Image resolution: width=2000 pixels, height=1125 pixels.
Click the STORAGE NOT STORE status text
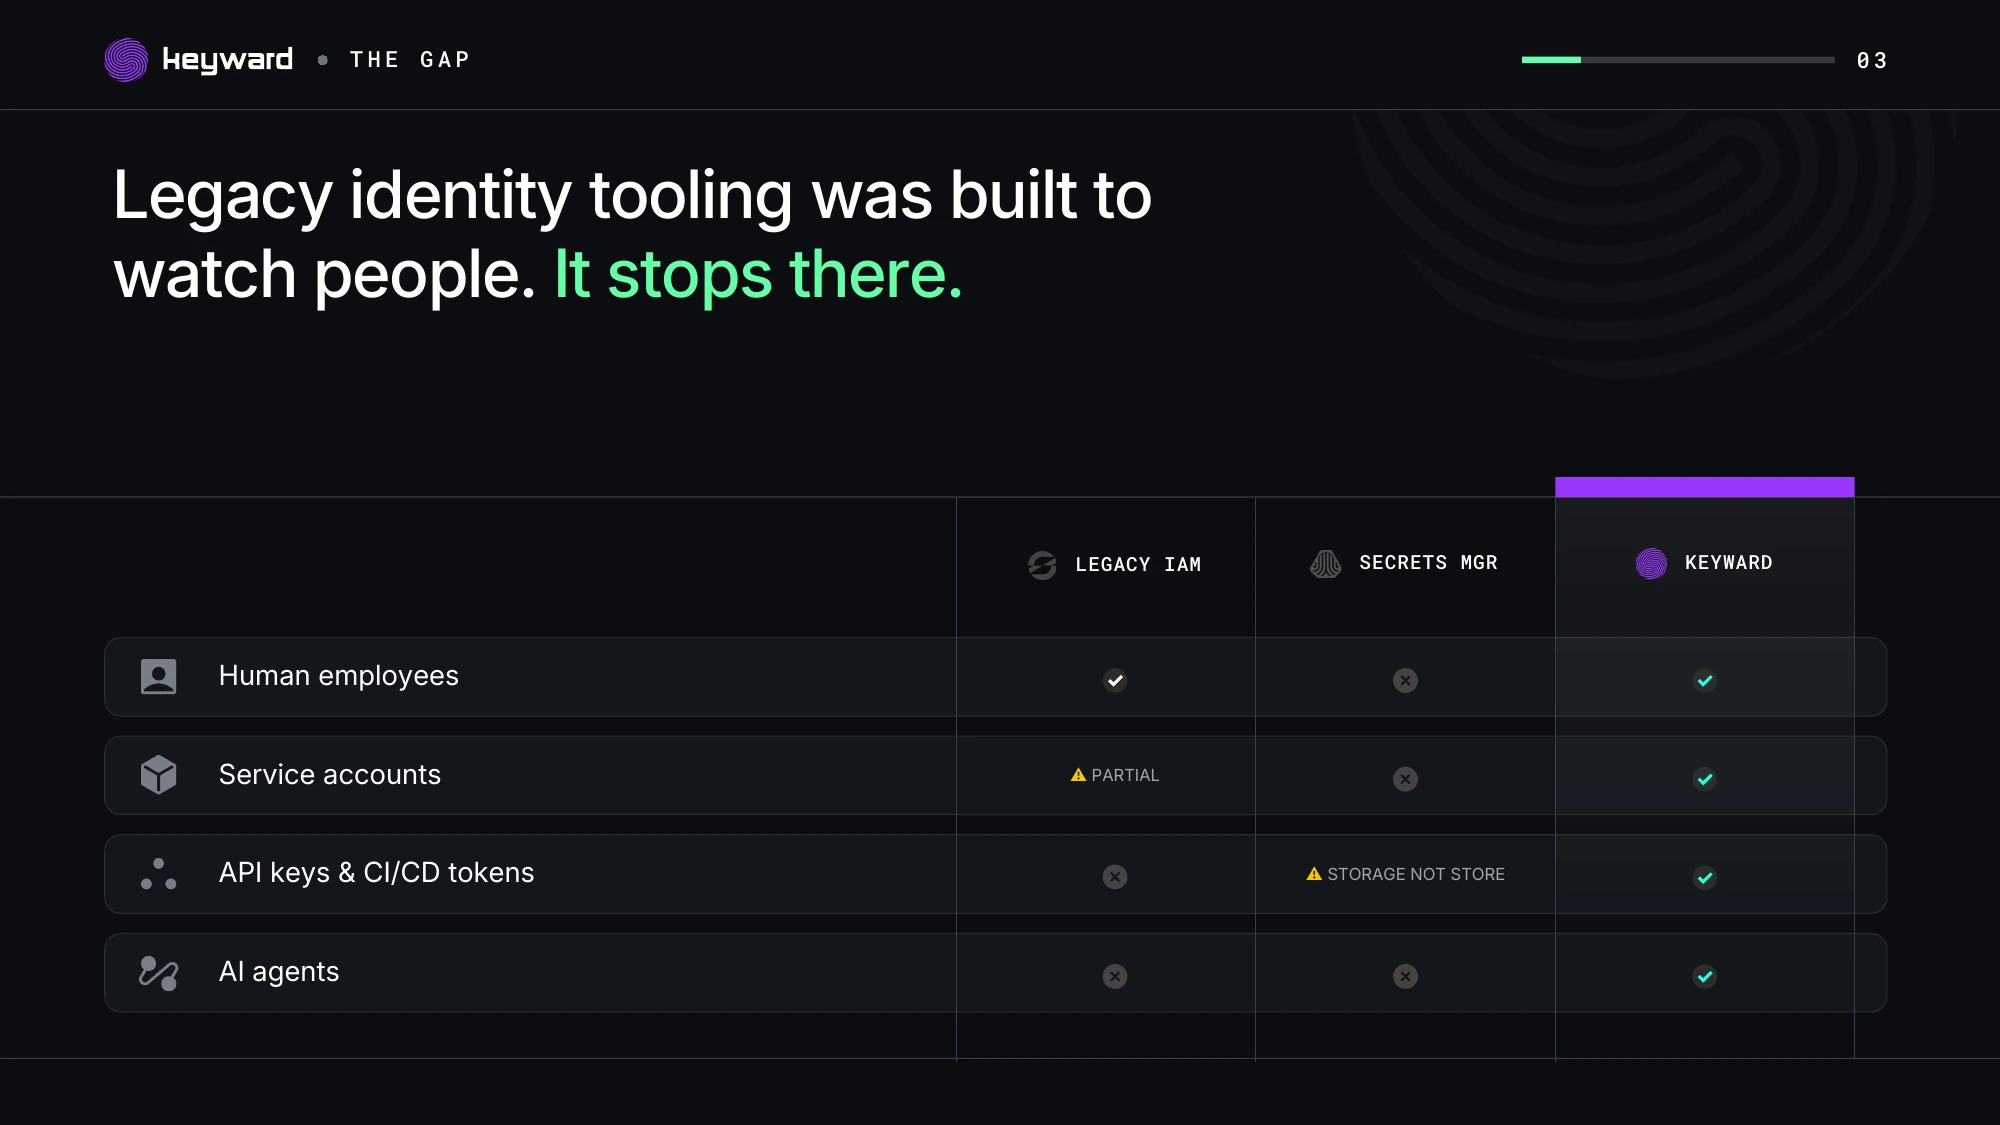tap(1416, 874)
